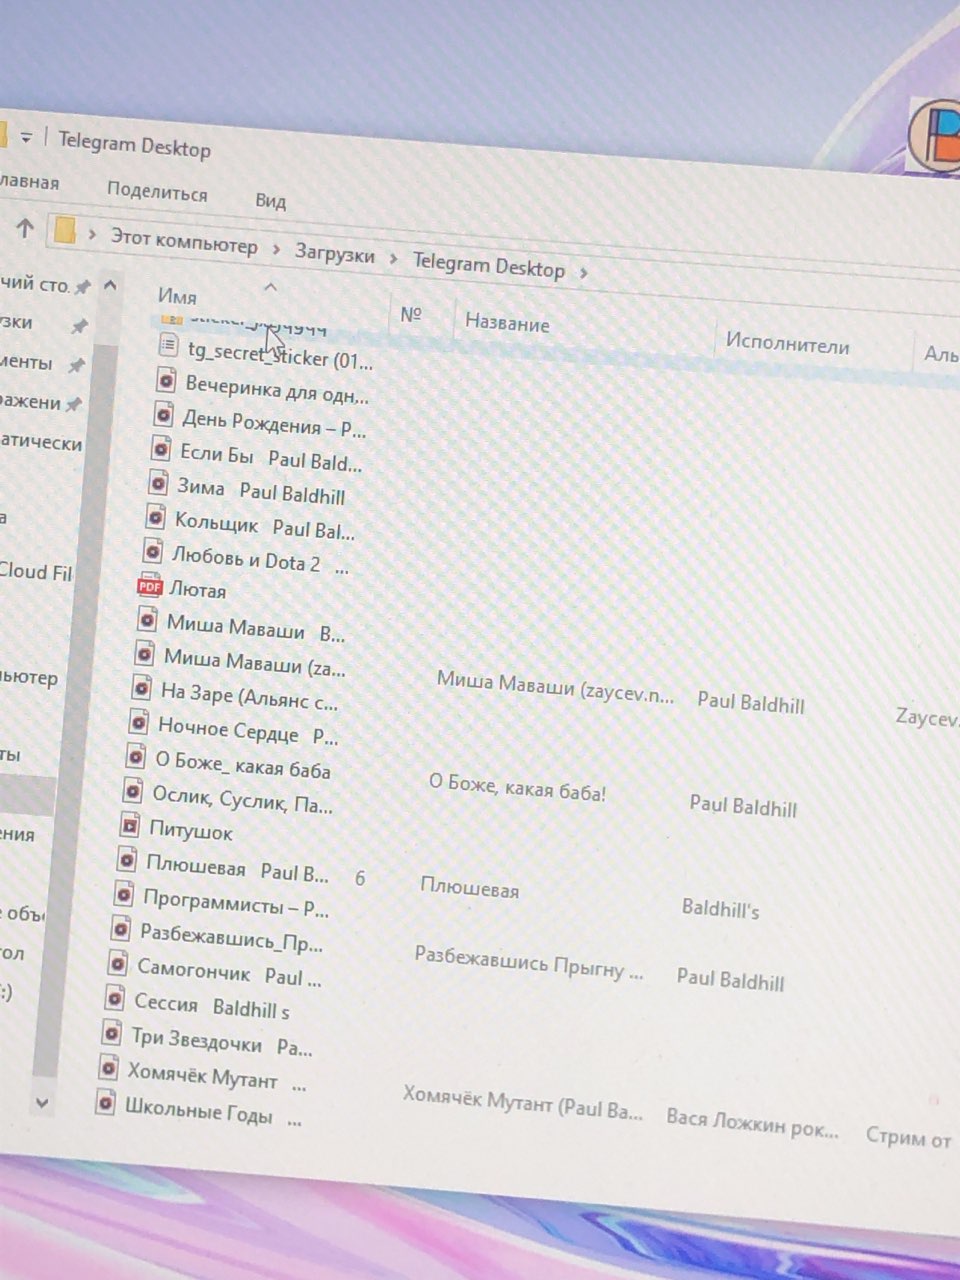The image size is (960, 1280).
Task: Click navigation pane scroll up arrow
Action: click(x=110, y=286)
